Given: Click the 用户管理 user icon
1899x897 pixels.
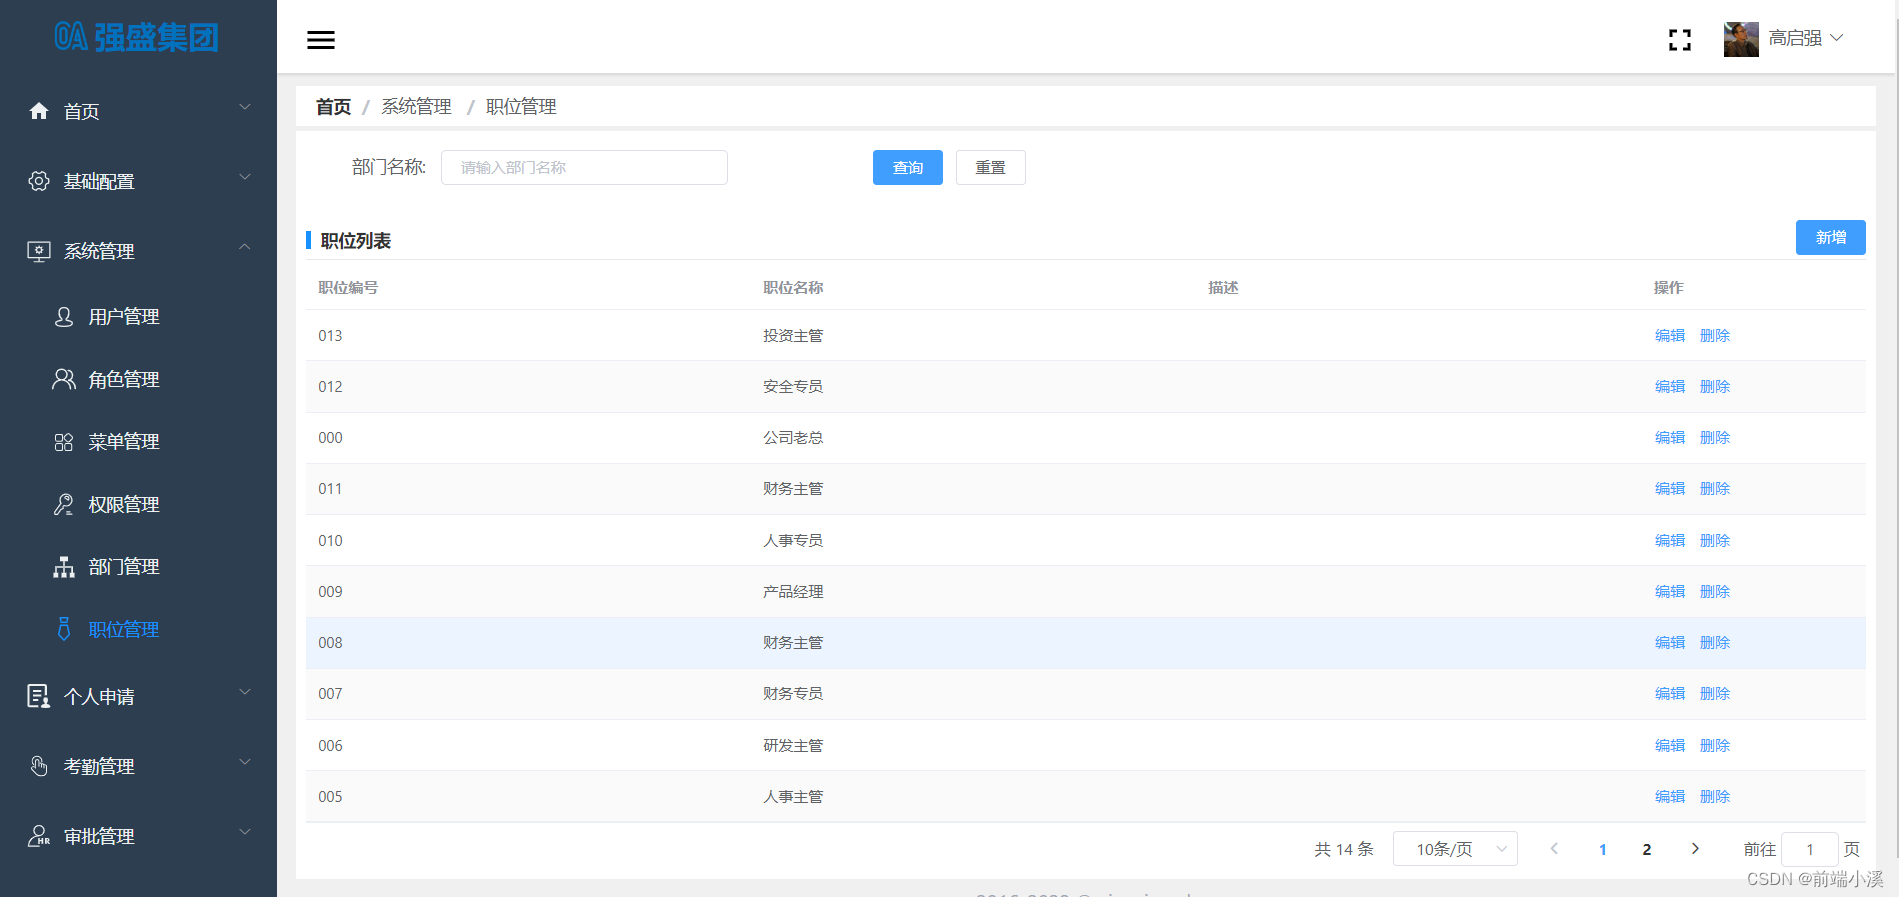Looking at the screenshot, I should coord(64,317).
